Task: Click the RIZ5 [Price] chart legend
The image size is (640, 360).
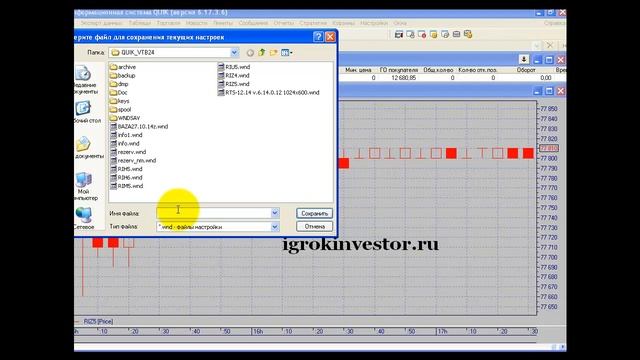Action: pyautogui.click(x=98, y=322)
